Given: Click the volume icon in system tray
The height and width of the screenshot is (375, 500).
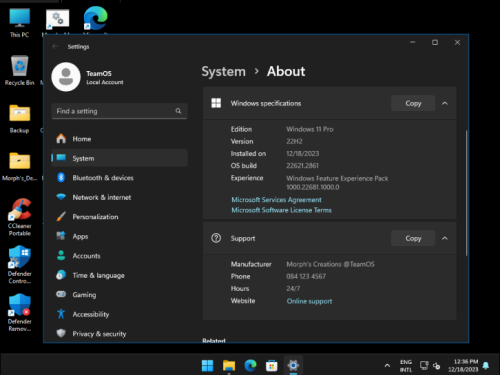Looking at the screenshot, I should point(437,366).
